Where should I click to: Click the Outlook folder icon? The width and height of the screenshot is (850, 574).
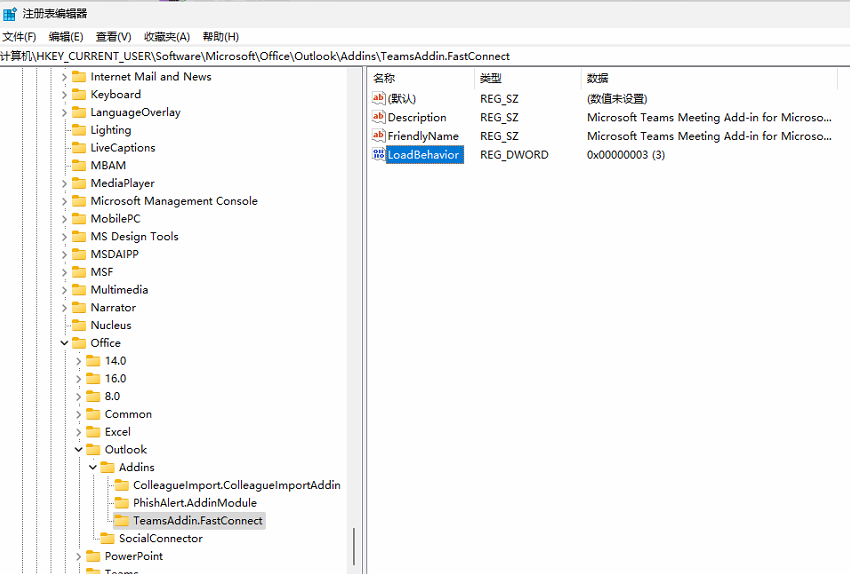93,449
